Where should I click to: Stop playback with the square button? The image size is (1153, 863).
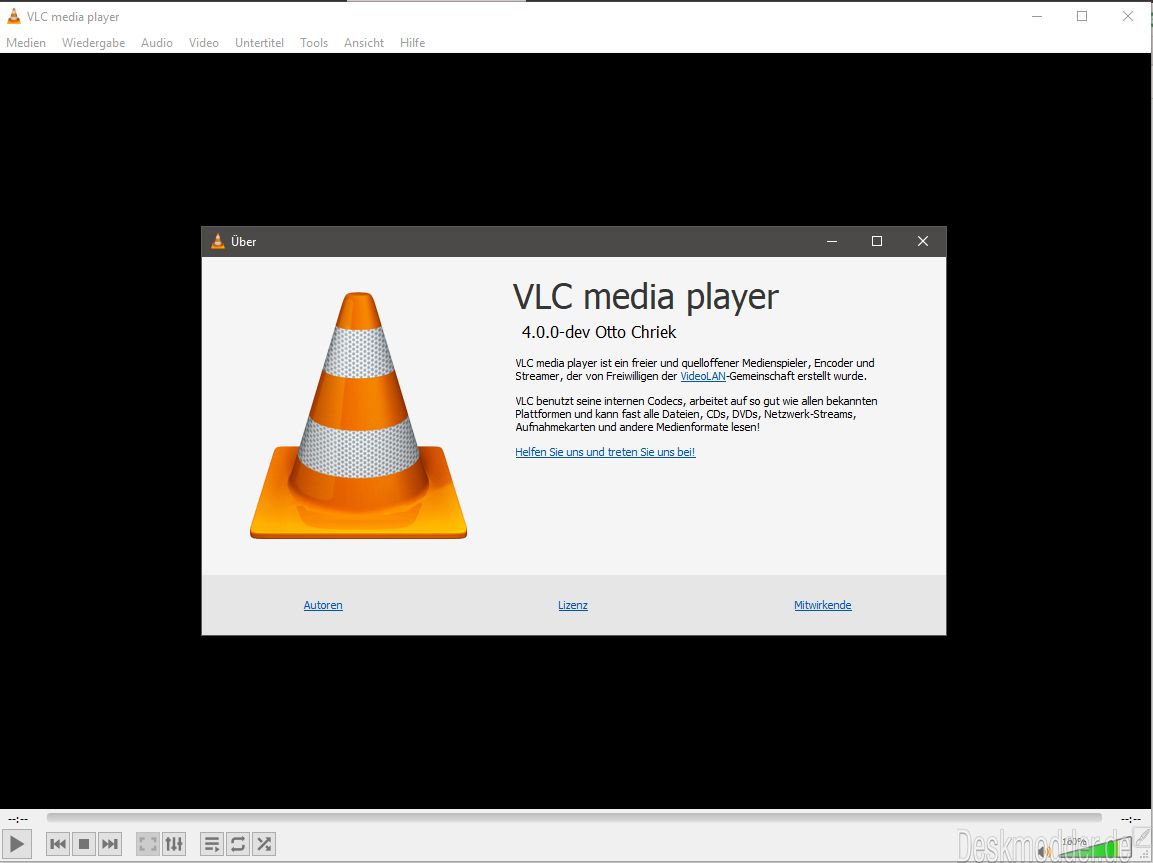(84, 844)
